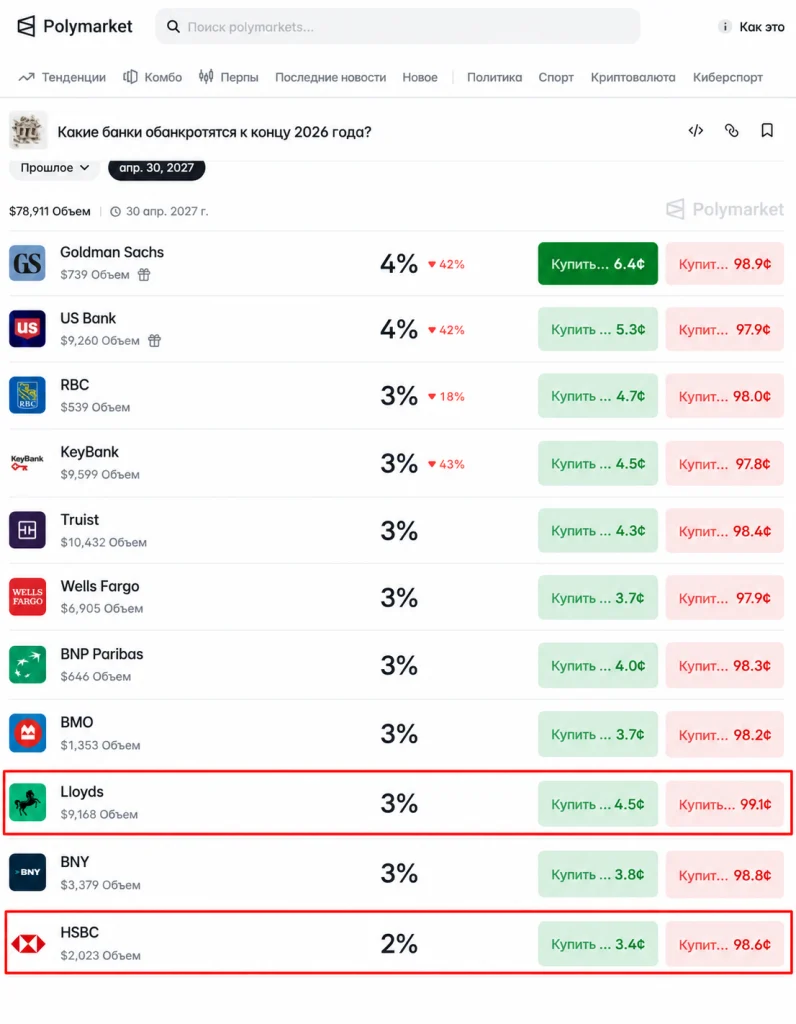Copy market link via chain icon
796x1024 pixels.
731,131
